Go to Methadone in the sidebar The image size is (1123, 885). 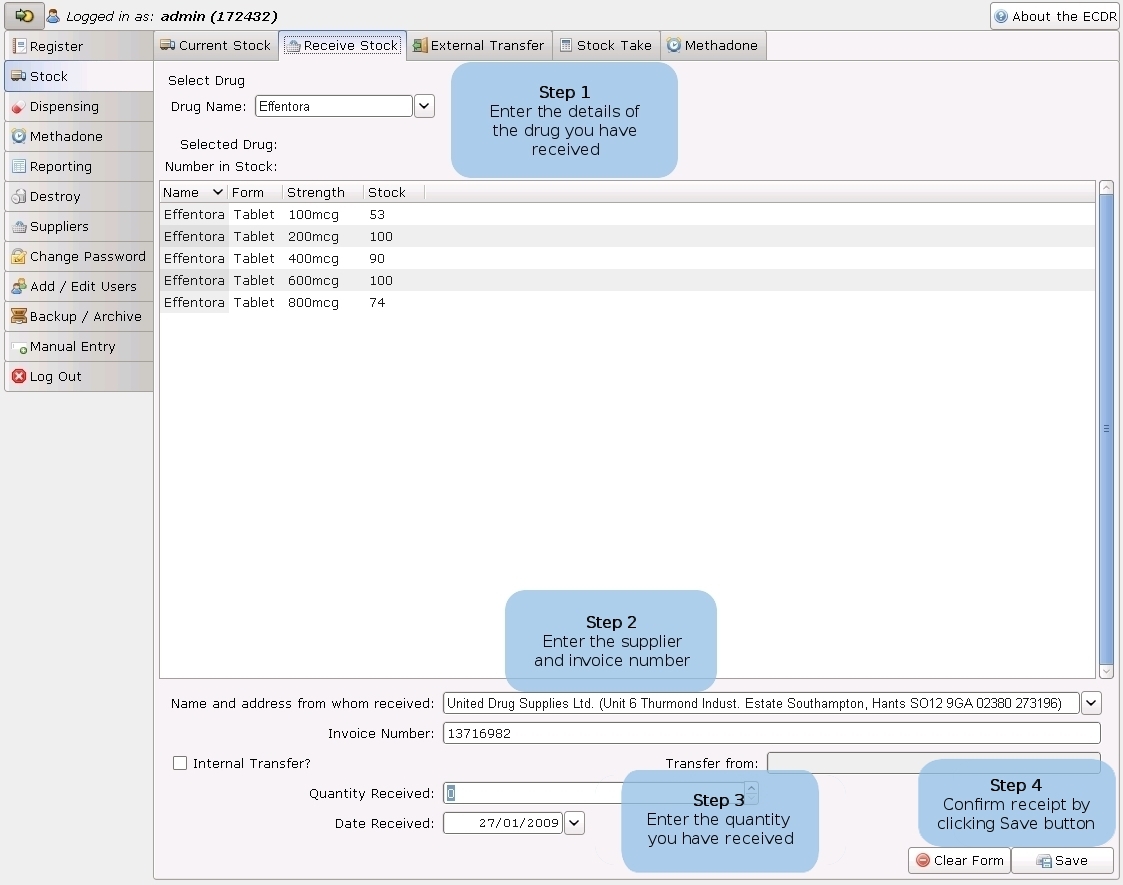[66, 137]
